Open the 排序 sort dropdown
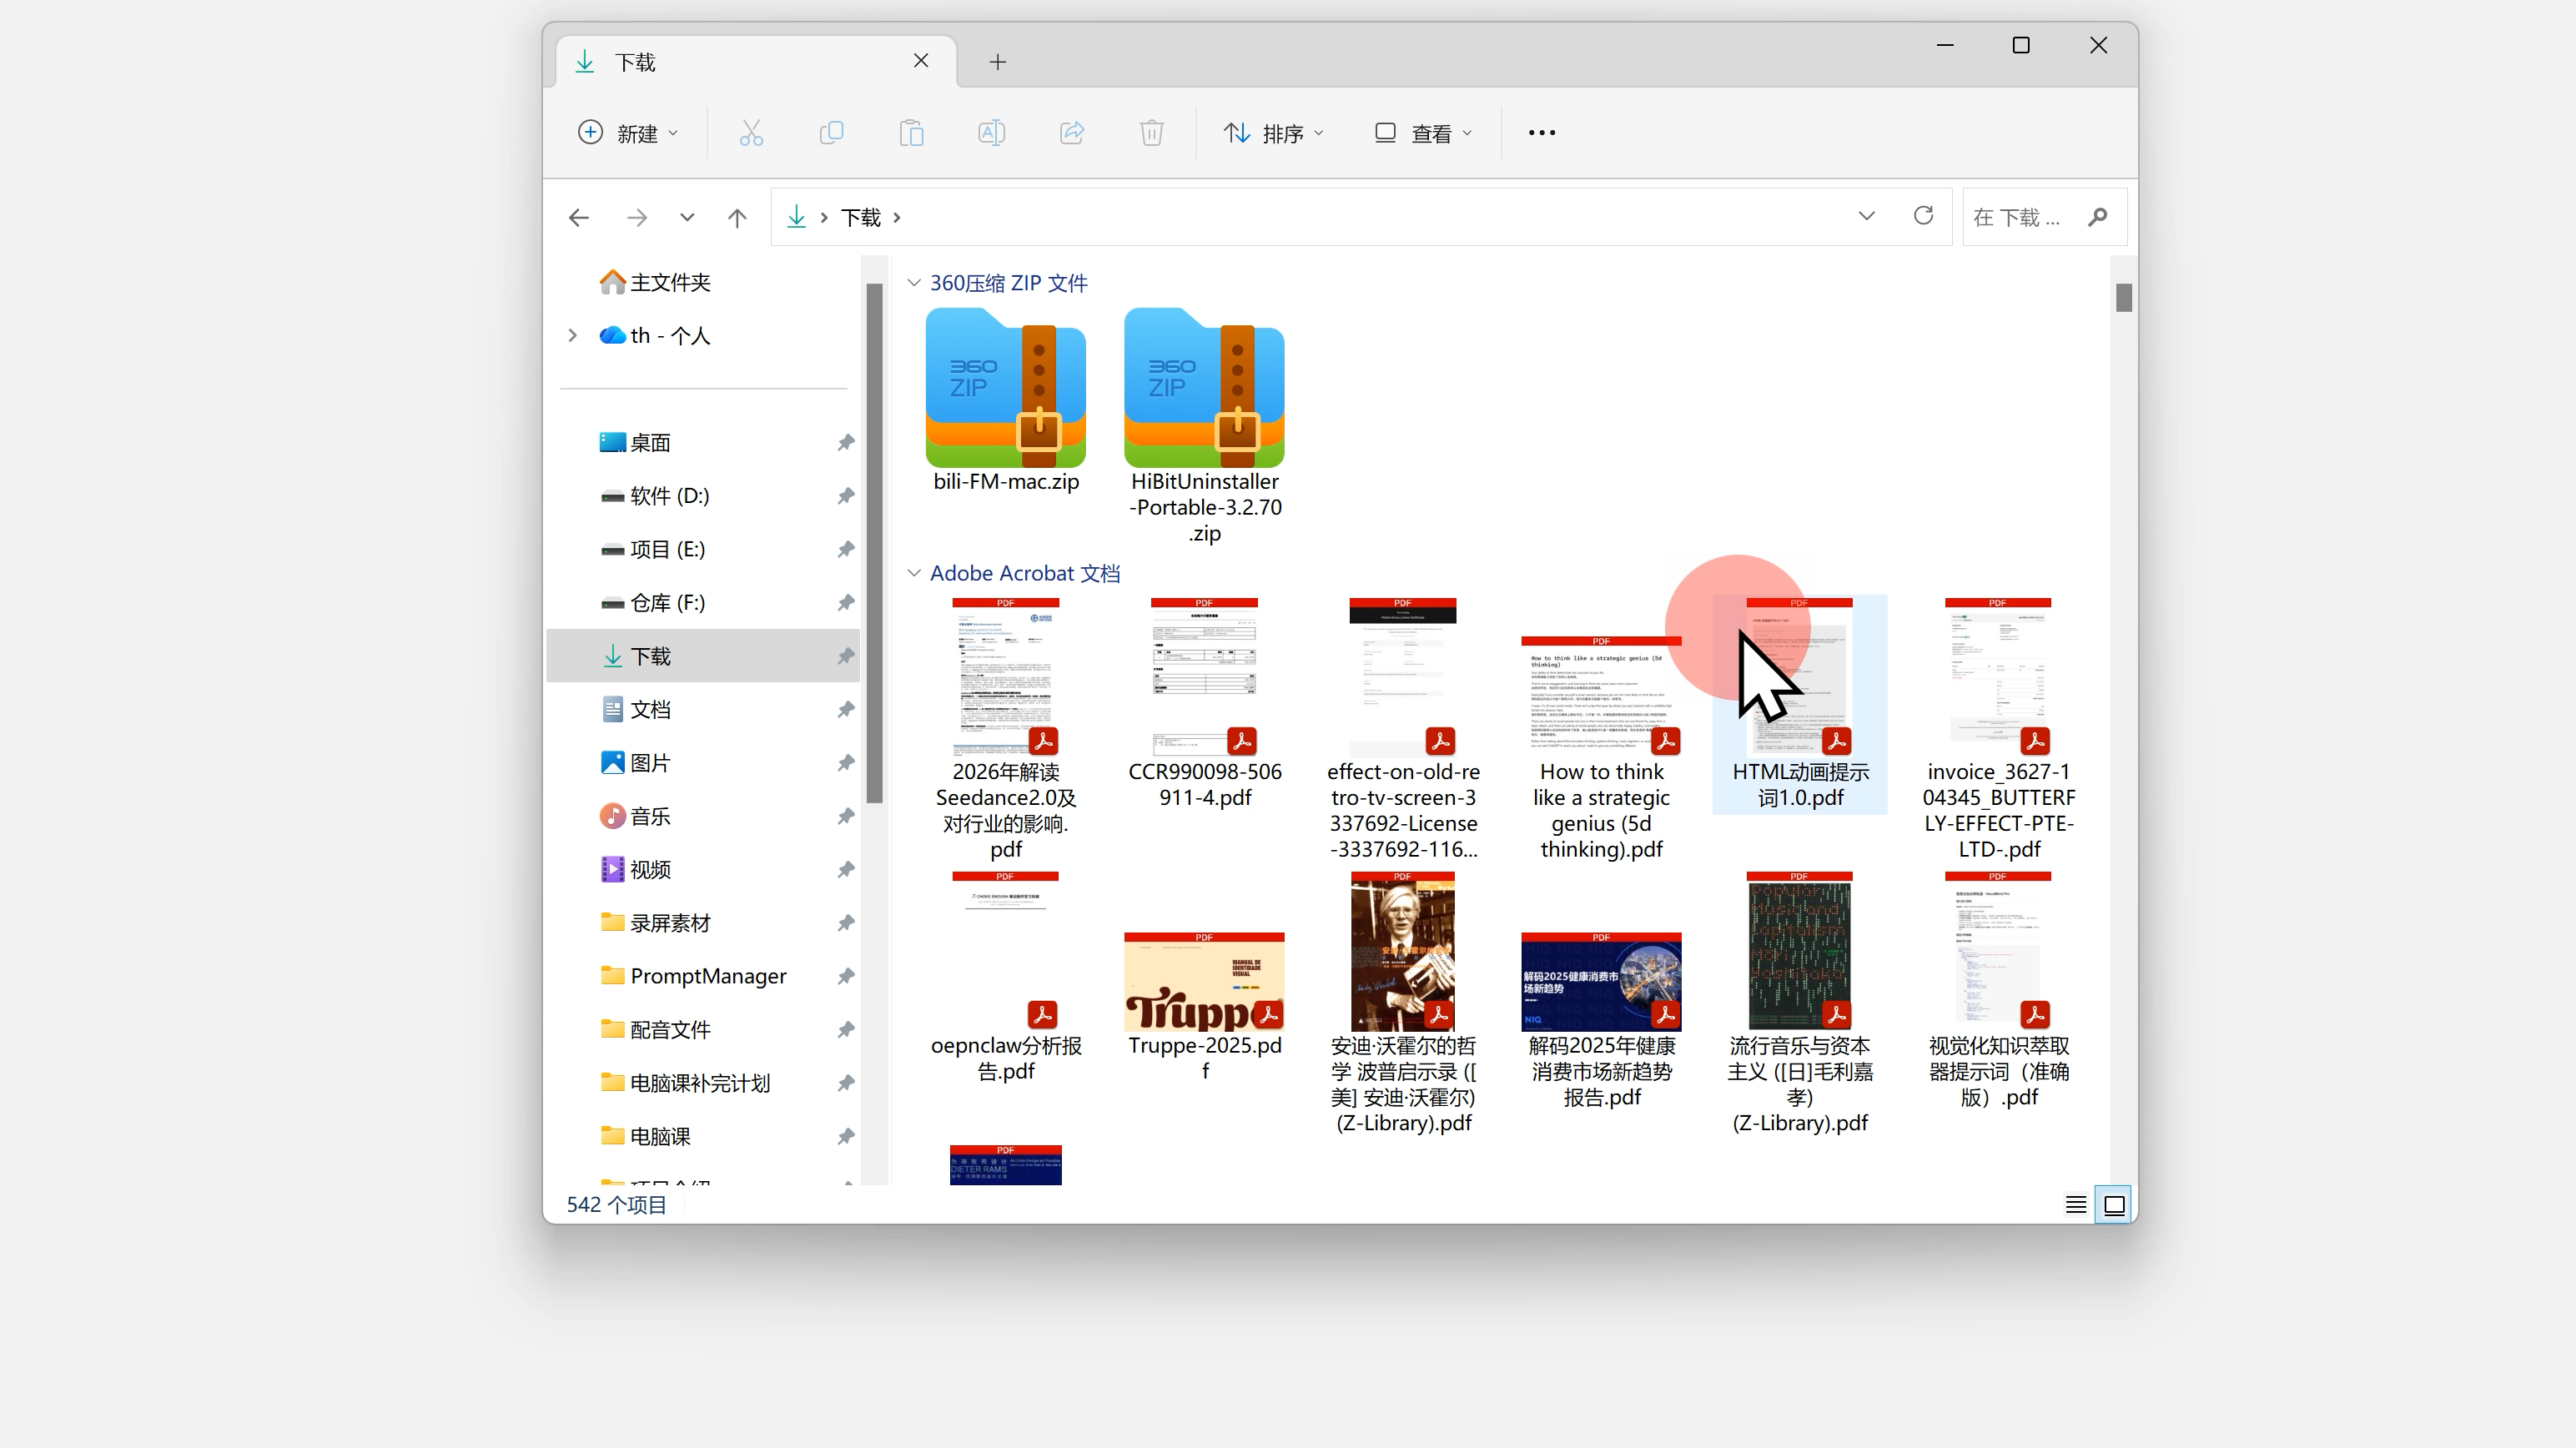The height and width of the screenshot is (1448, 2576). [1273, 133]
